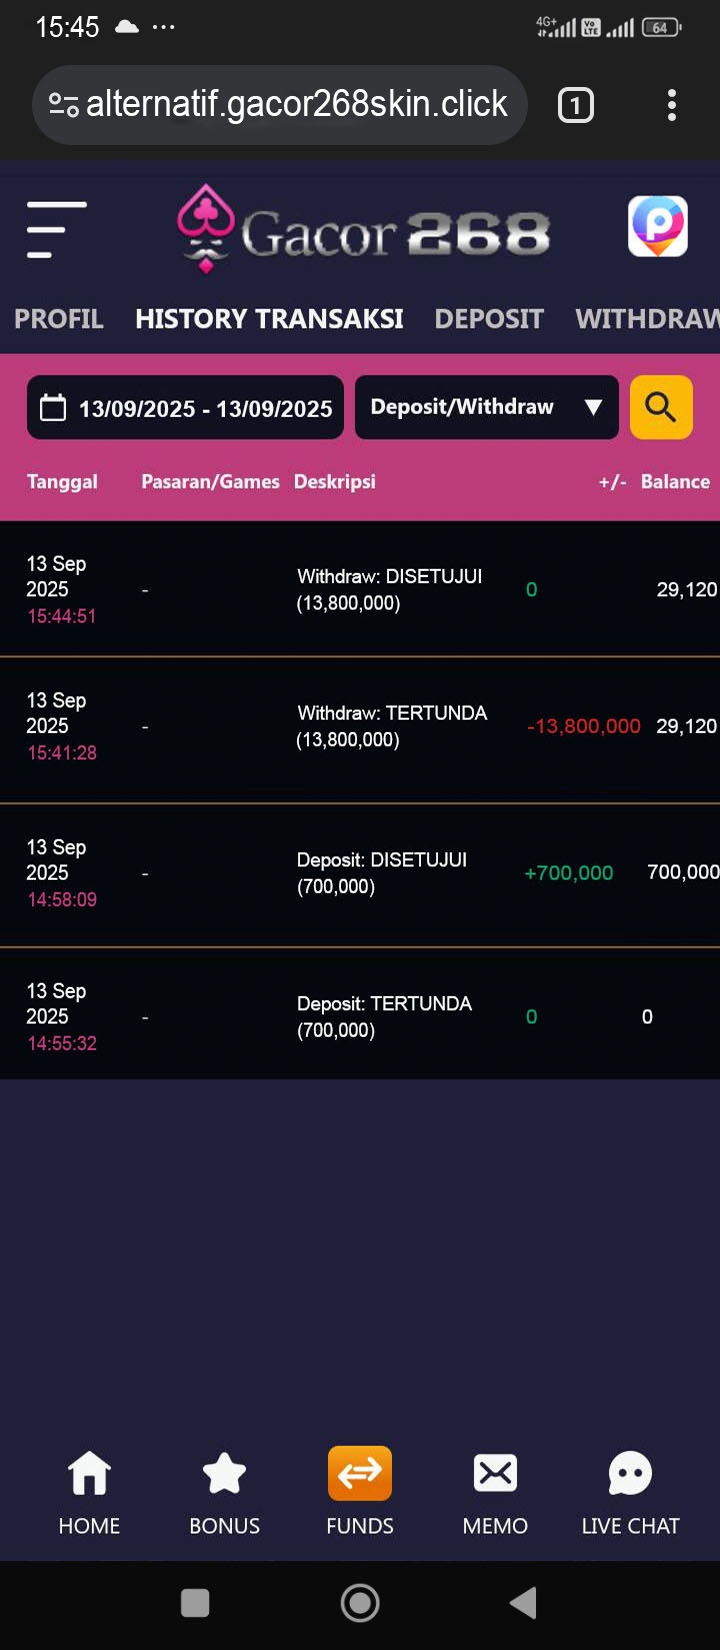Image resolution: width=720 pixels, height=1650 pixels.
Task: Open the date range picker
Action: [x=185, y=408]
